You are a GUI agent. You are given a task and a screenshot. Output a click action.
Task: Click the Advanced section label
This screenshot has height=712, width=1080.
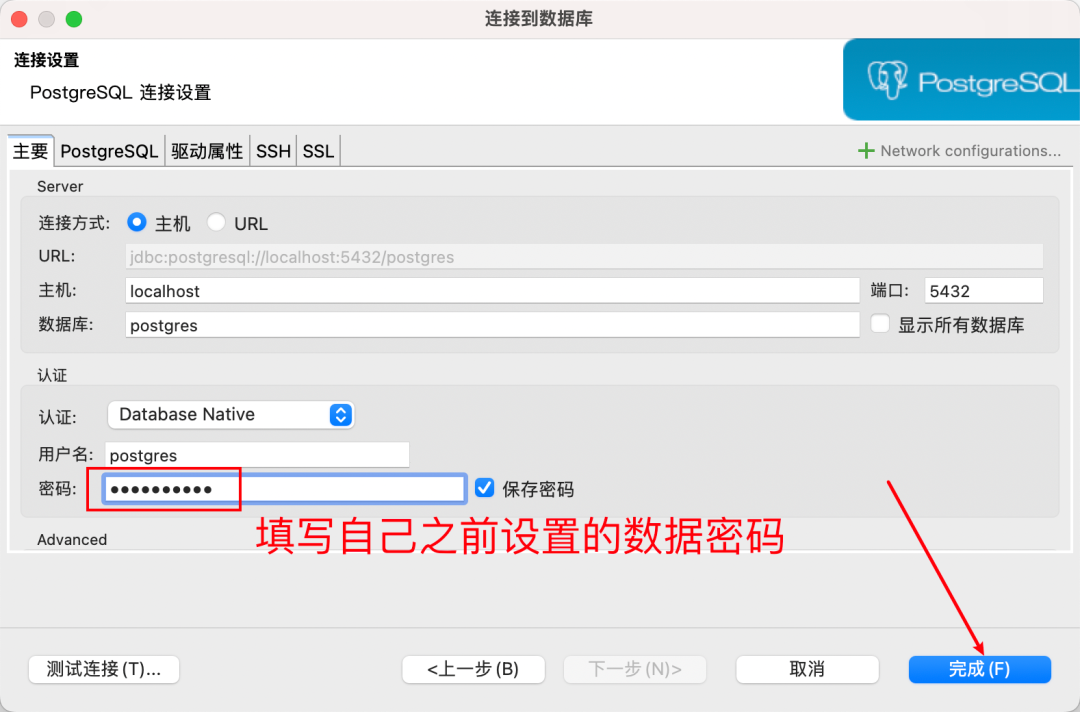tap(72, 539)
